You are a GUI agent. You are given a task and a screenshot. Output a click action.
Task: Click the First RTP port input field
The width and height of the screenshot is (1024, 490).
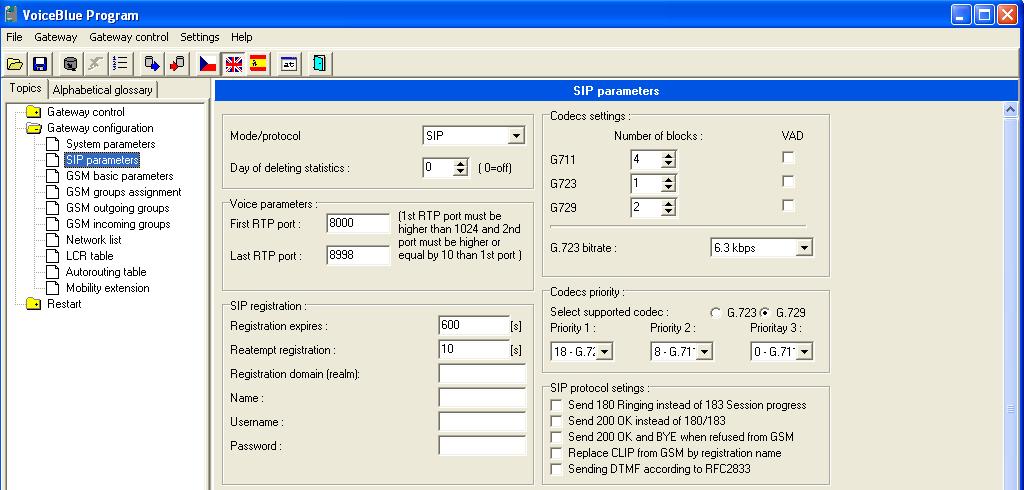click(358, 224)
